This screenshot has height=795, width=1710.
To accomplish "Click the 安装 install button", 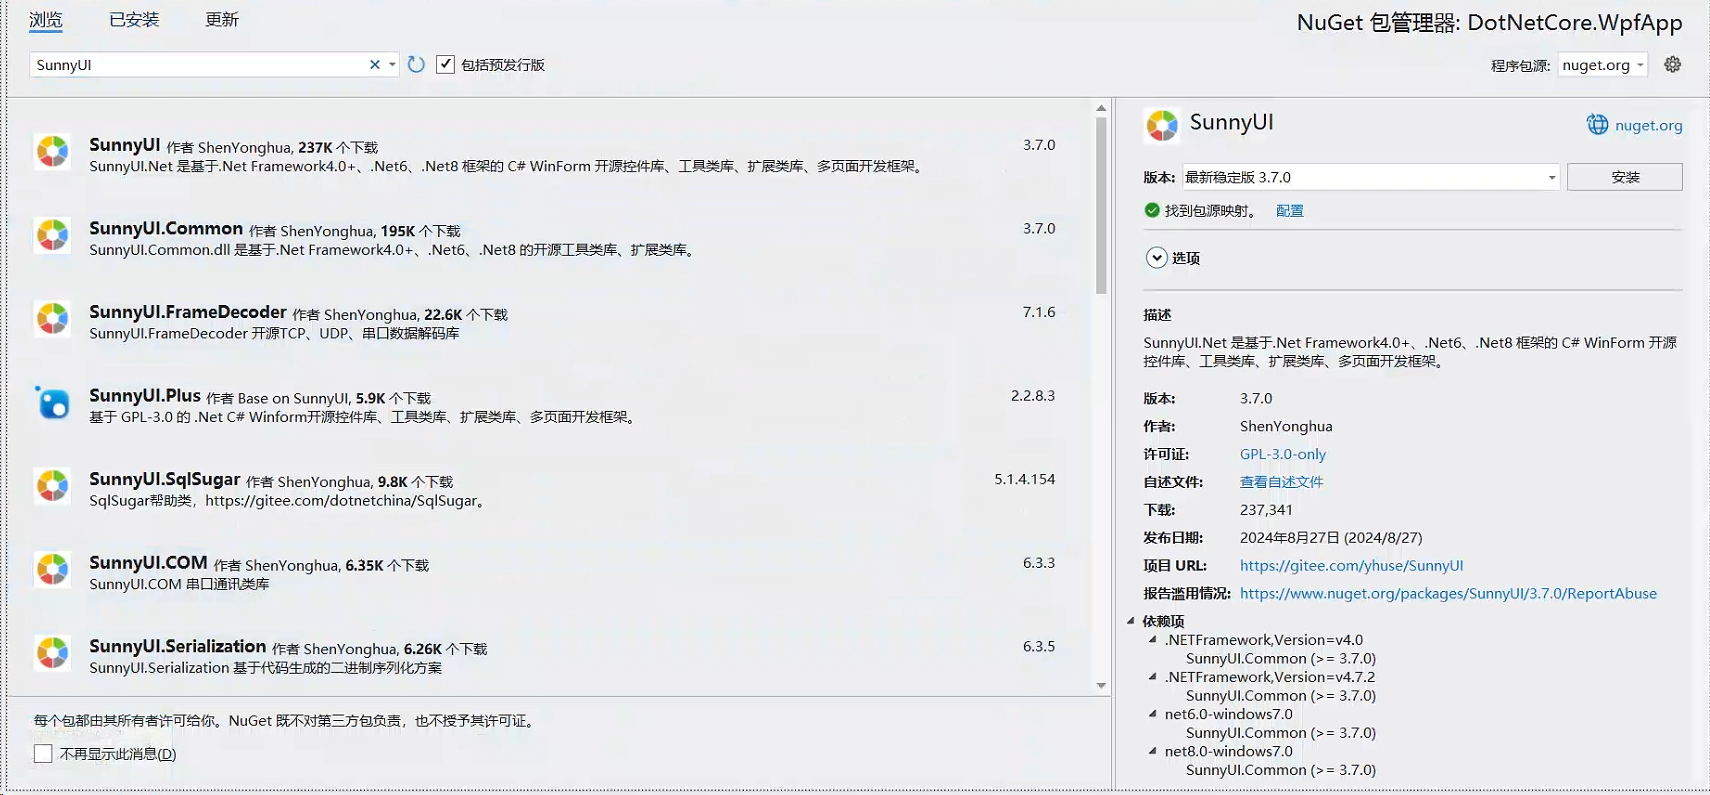I will [x=1624, y=177].
